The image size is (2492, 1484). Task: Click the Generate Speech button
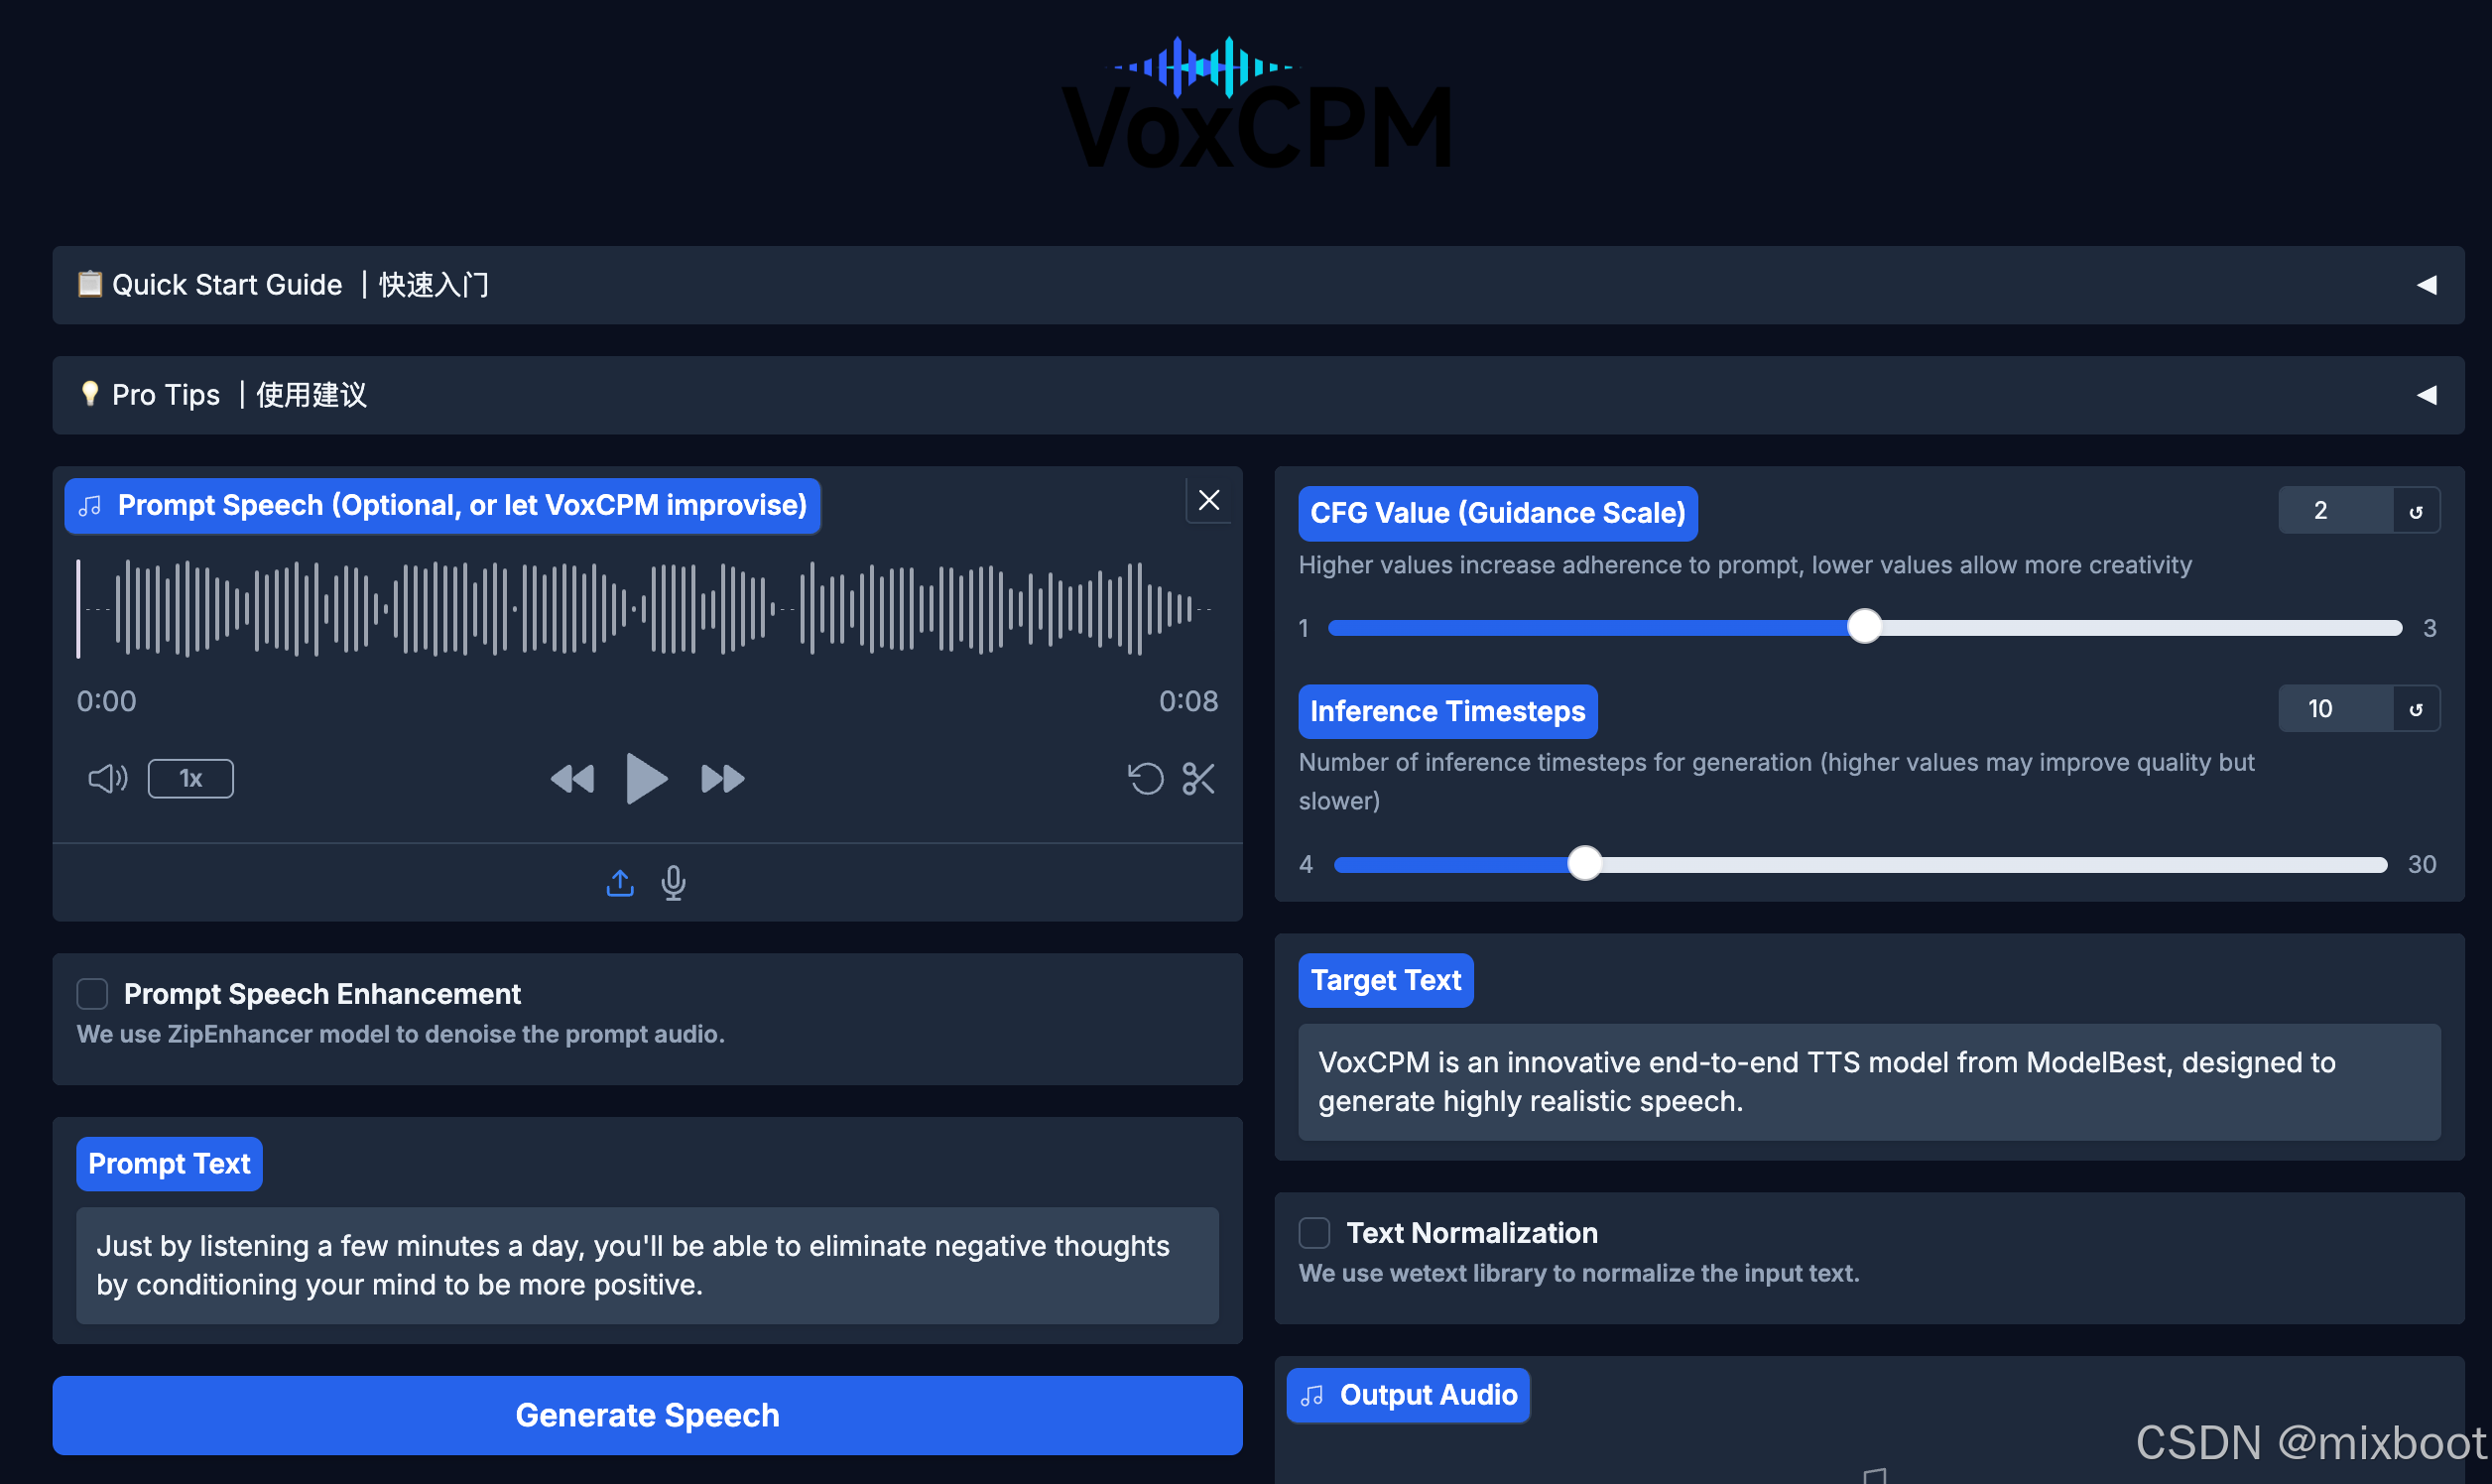click(x=647, y=1414)
